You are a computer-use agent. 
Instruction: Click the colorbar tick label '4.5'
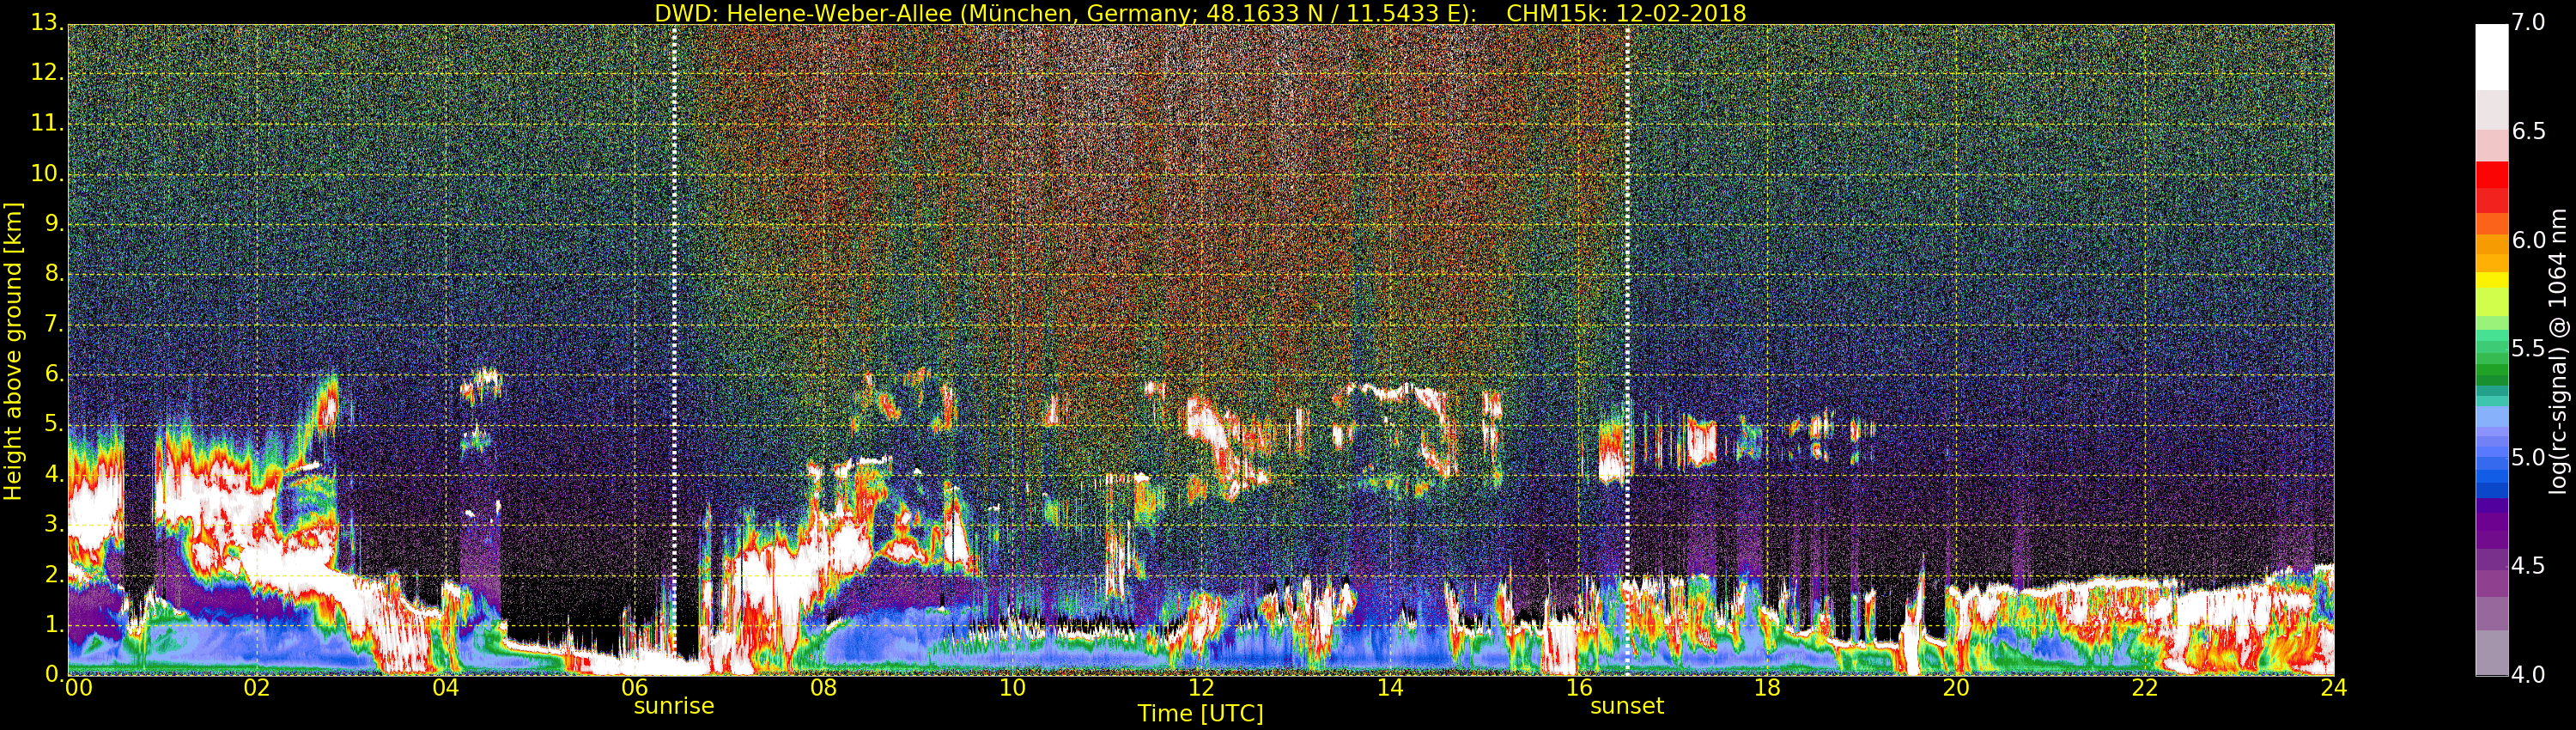point(2529,567)
